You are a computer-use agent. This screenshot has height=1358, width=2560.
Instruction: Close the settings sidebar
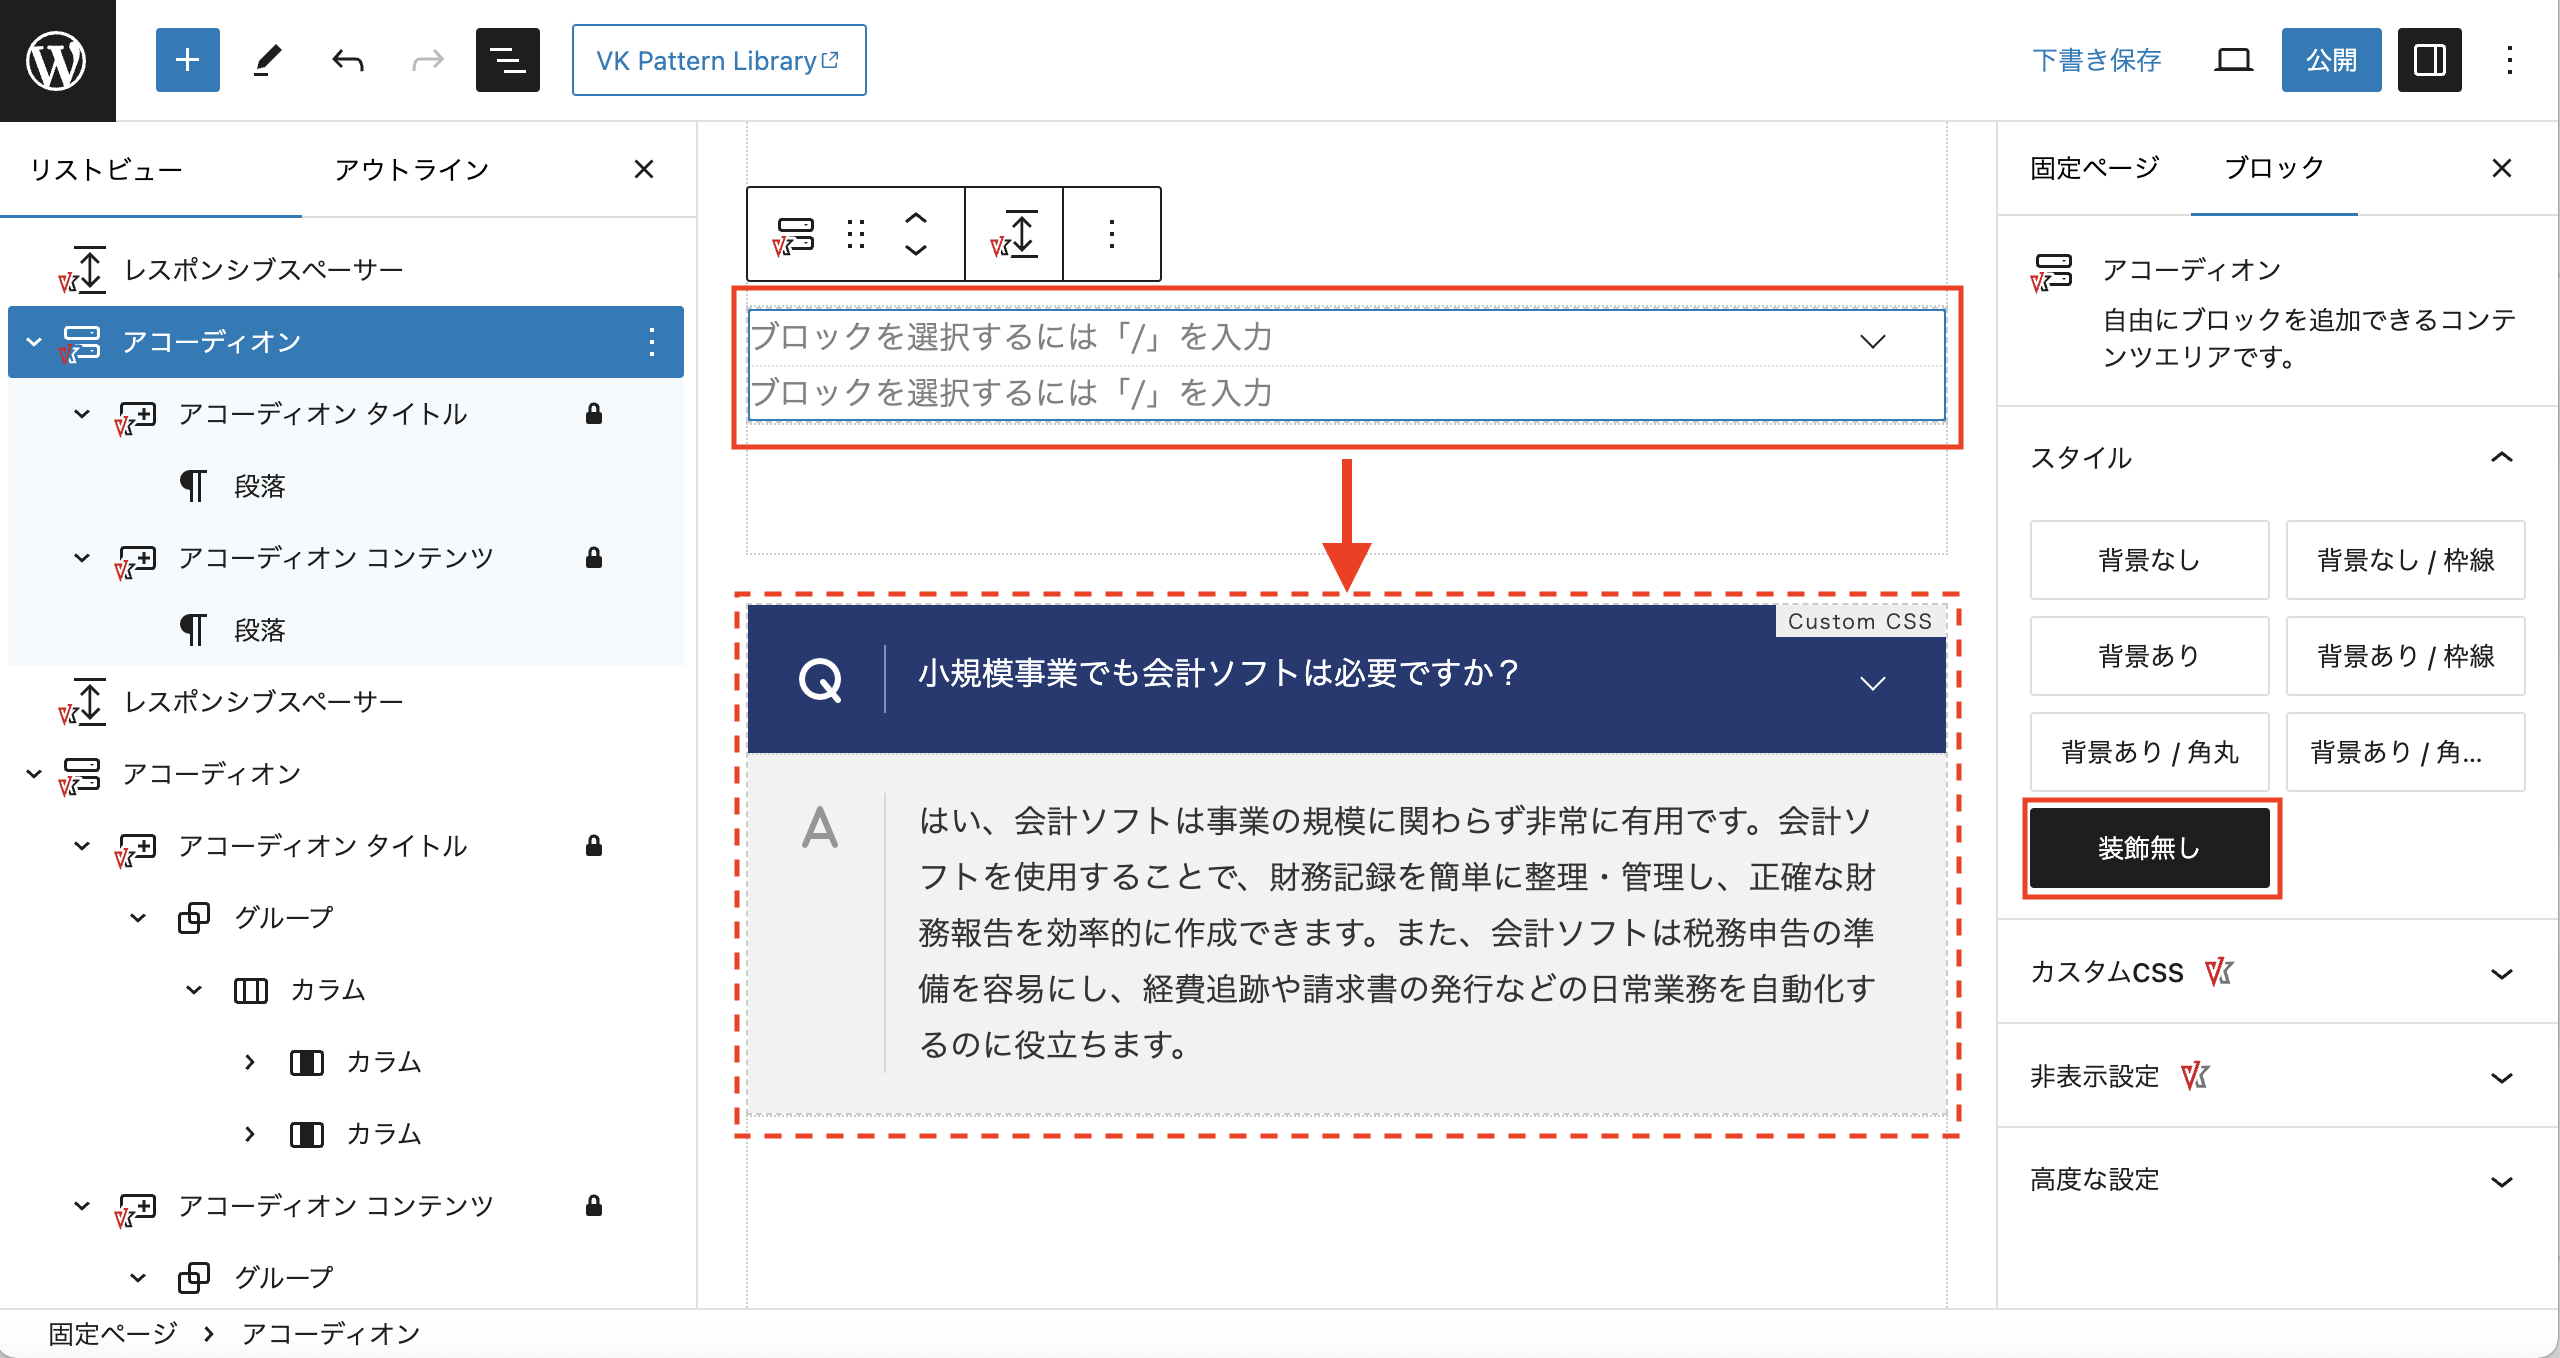pos(2501,168)
